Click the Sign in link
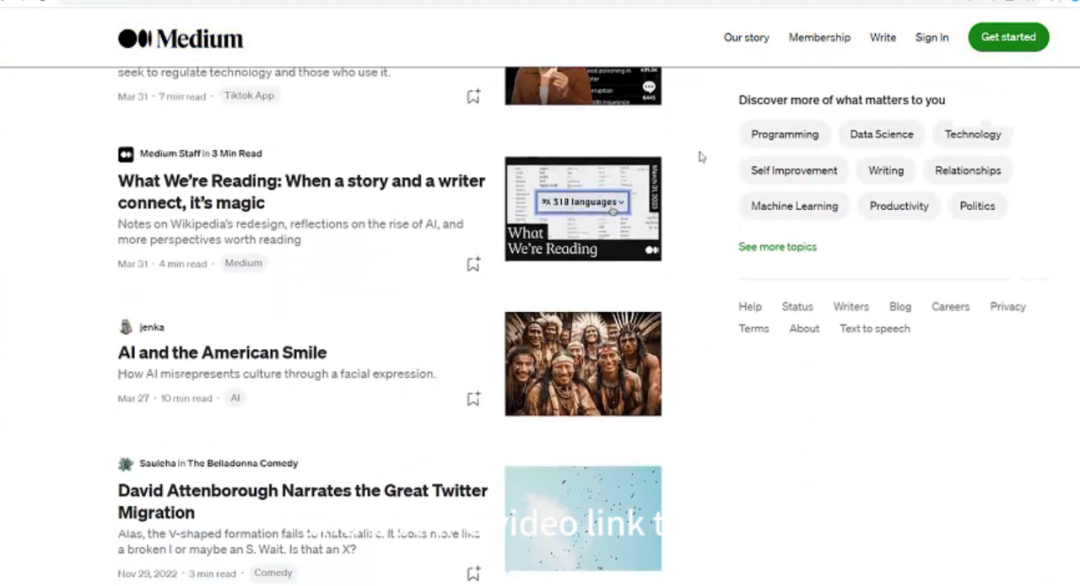The height and width of the screenshot is (586, 1080). pos(931,38)
